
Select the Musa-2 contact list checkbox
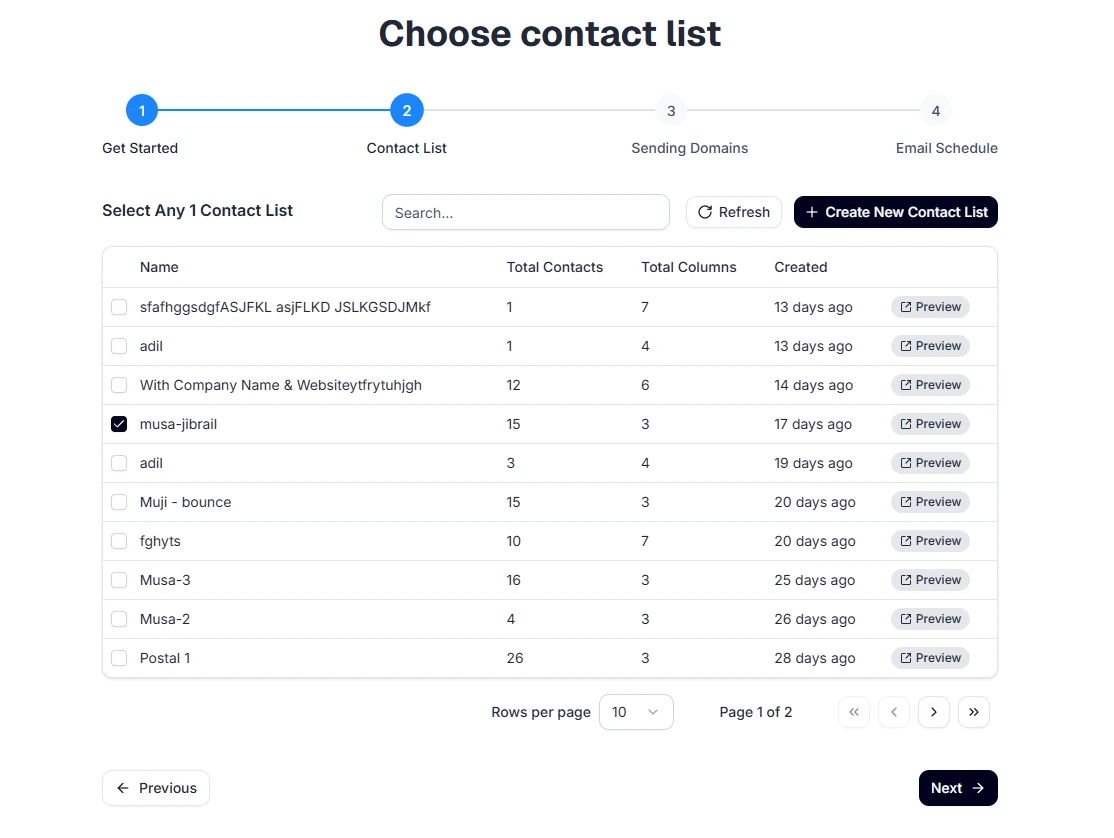tap(119, 619)
